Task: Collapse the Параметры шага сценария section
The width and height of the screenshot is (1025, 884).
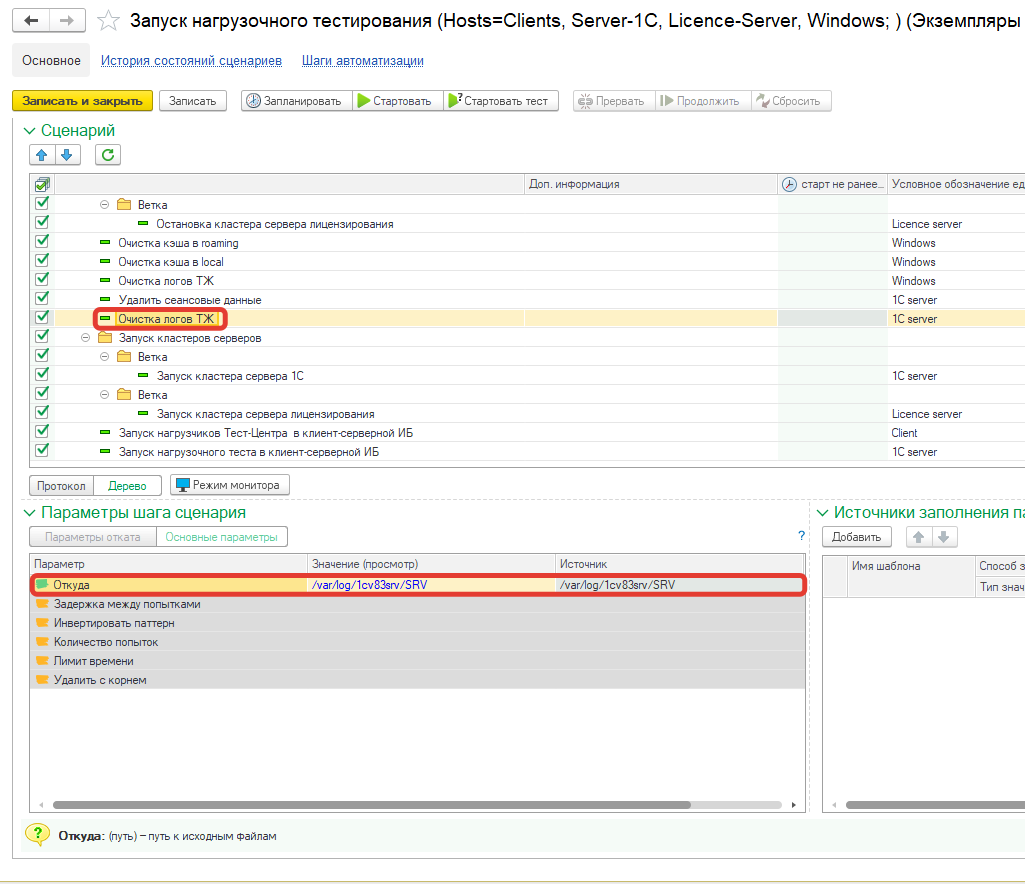Action: (29, 513)
